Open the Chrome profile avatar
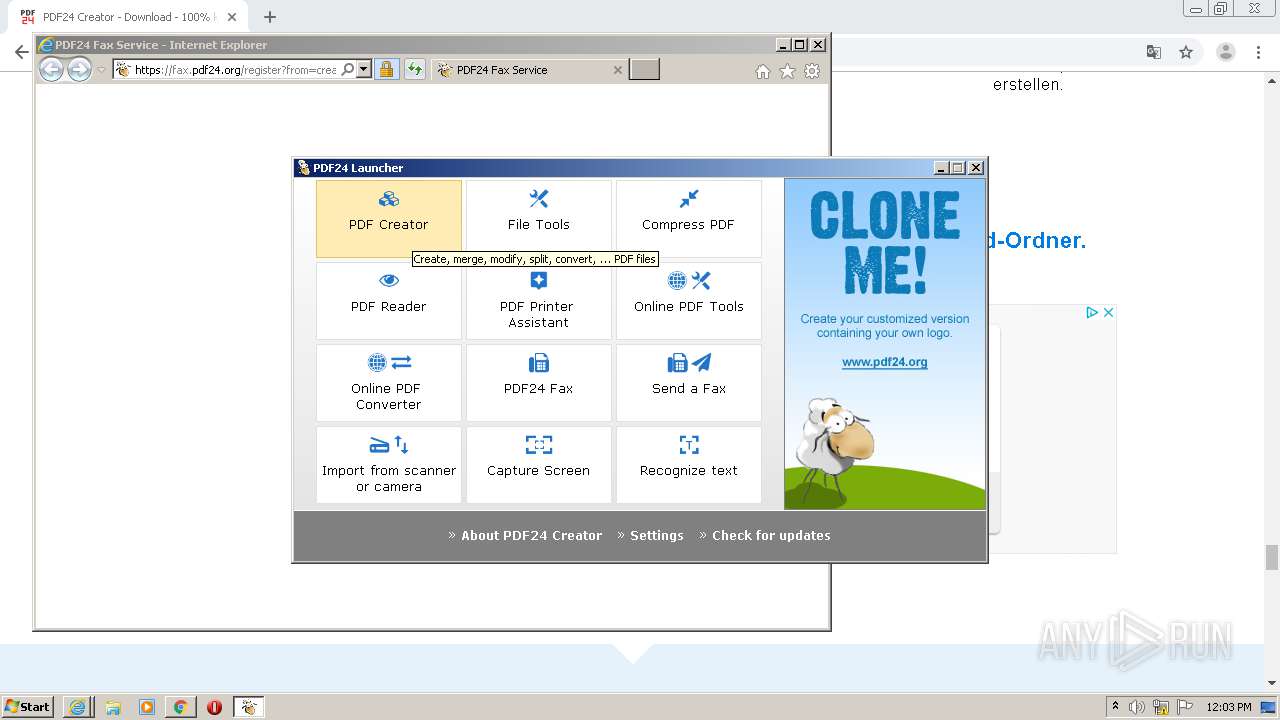The height and width of the screenshot is (720, 1280). point(1225,52)
